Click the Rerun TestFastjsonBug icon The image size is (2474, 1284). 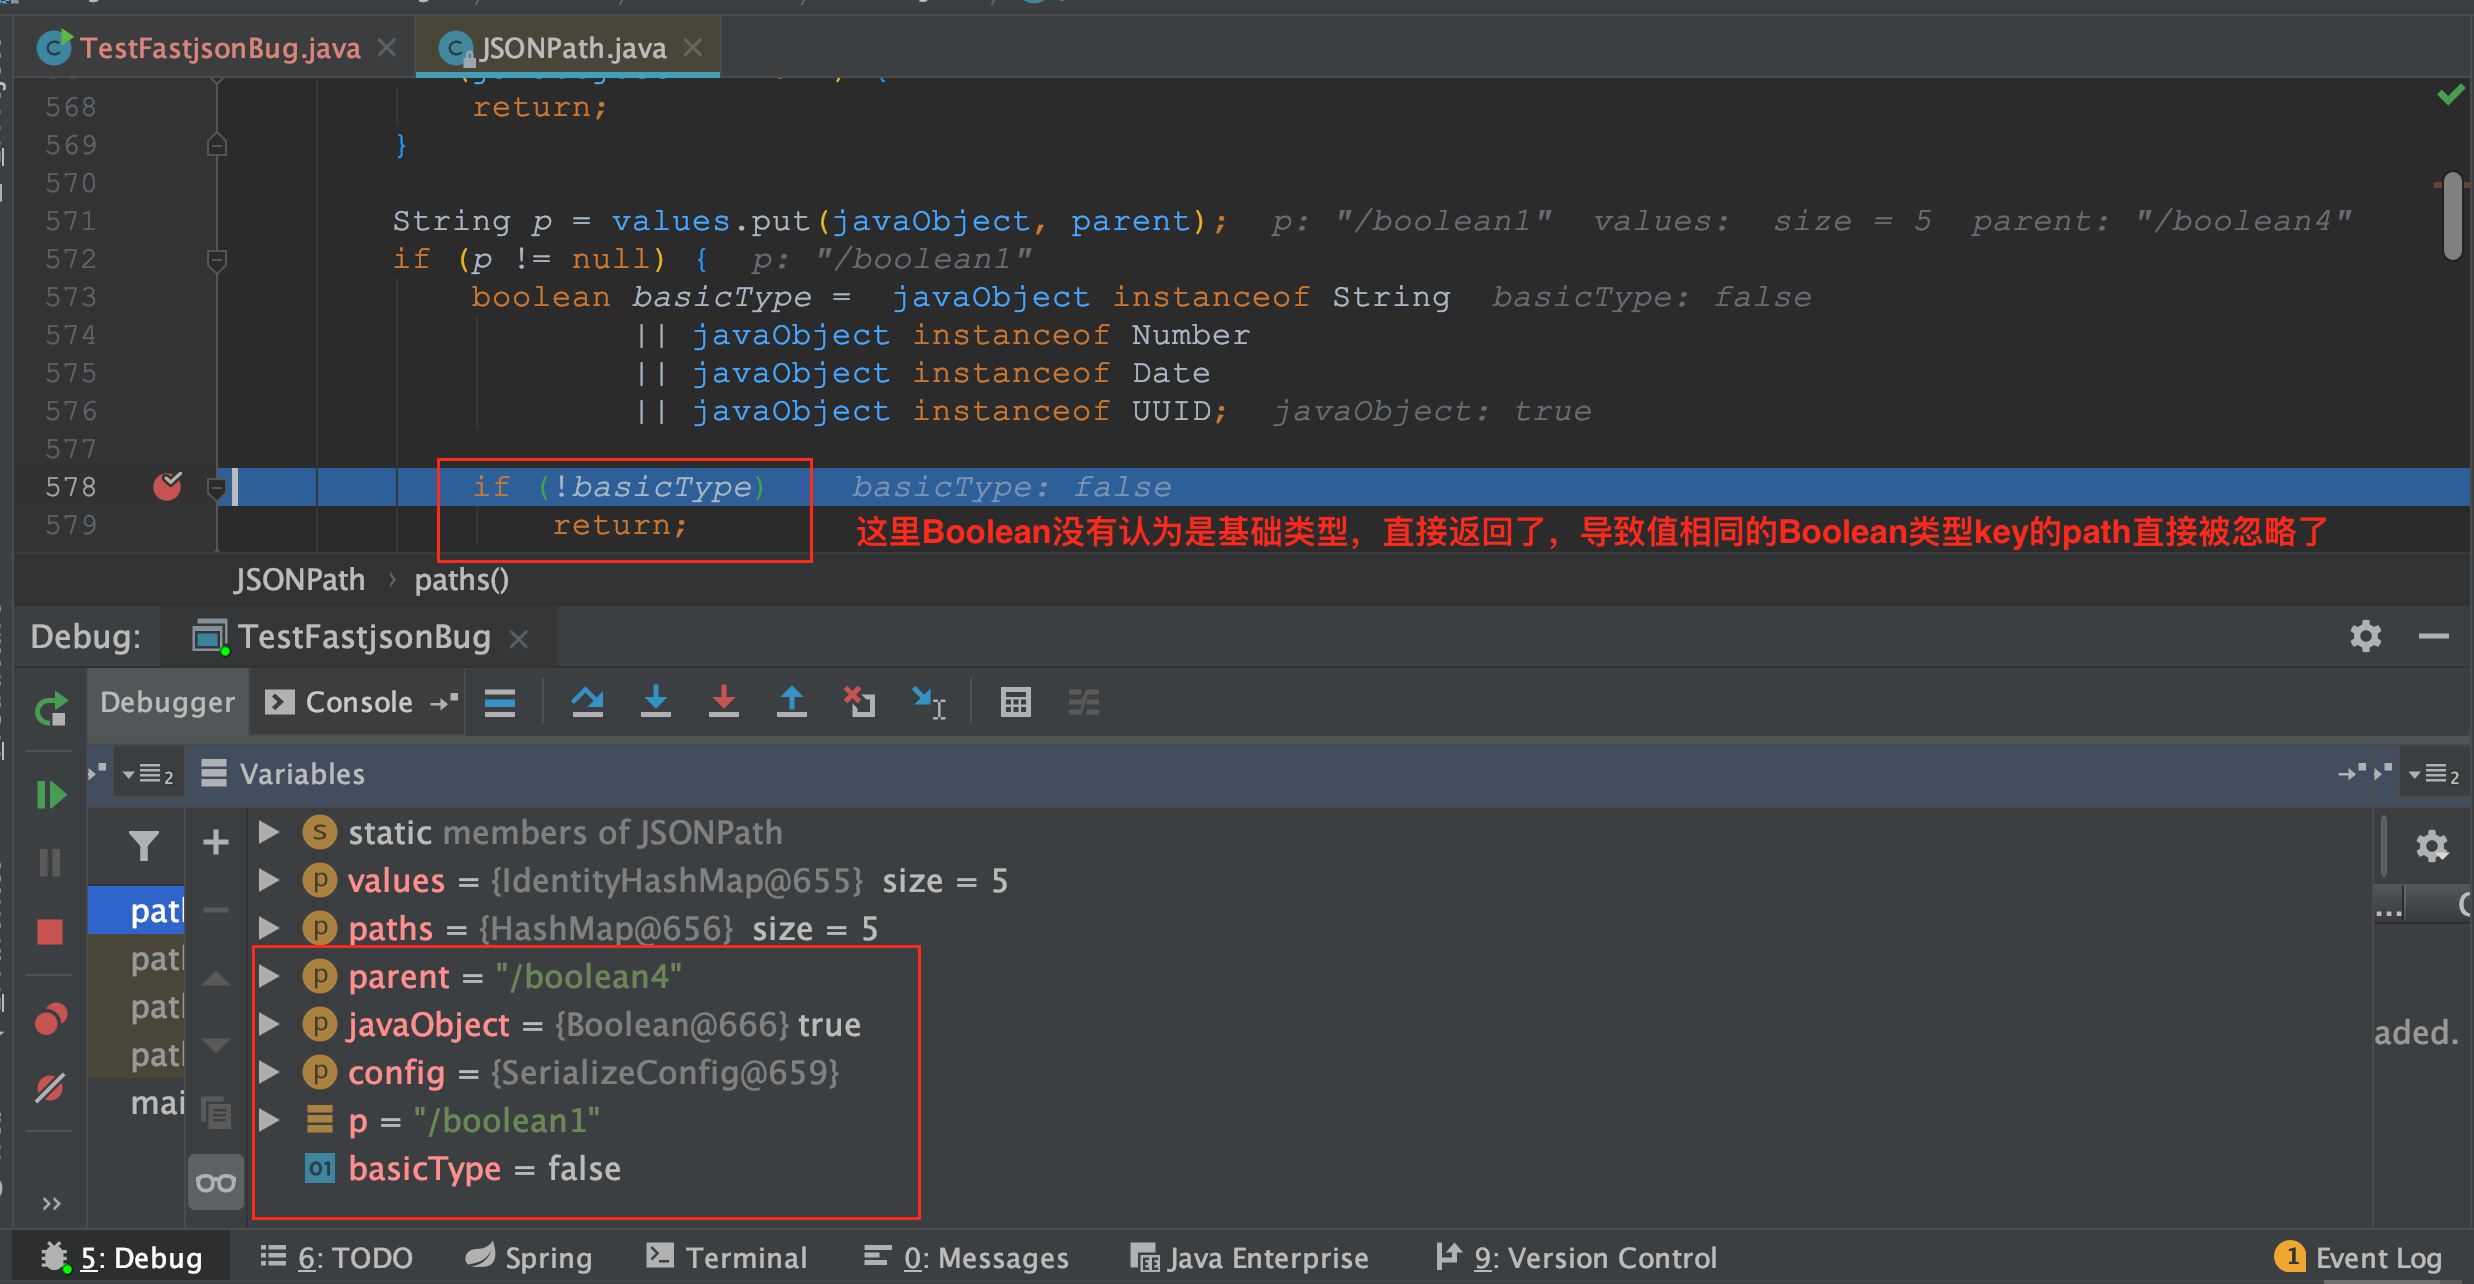50,710
